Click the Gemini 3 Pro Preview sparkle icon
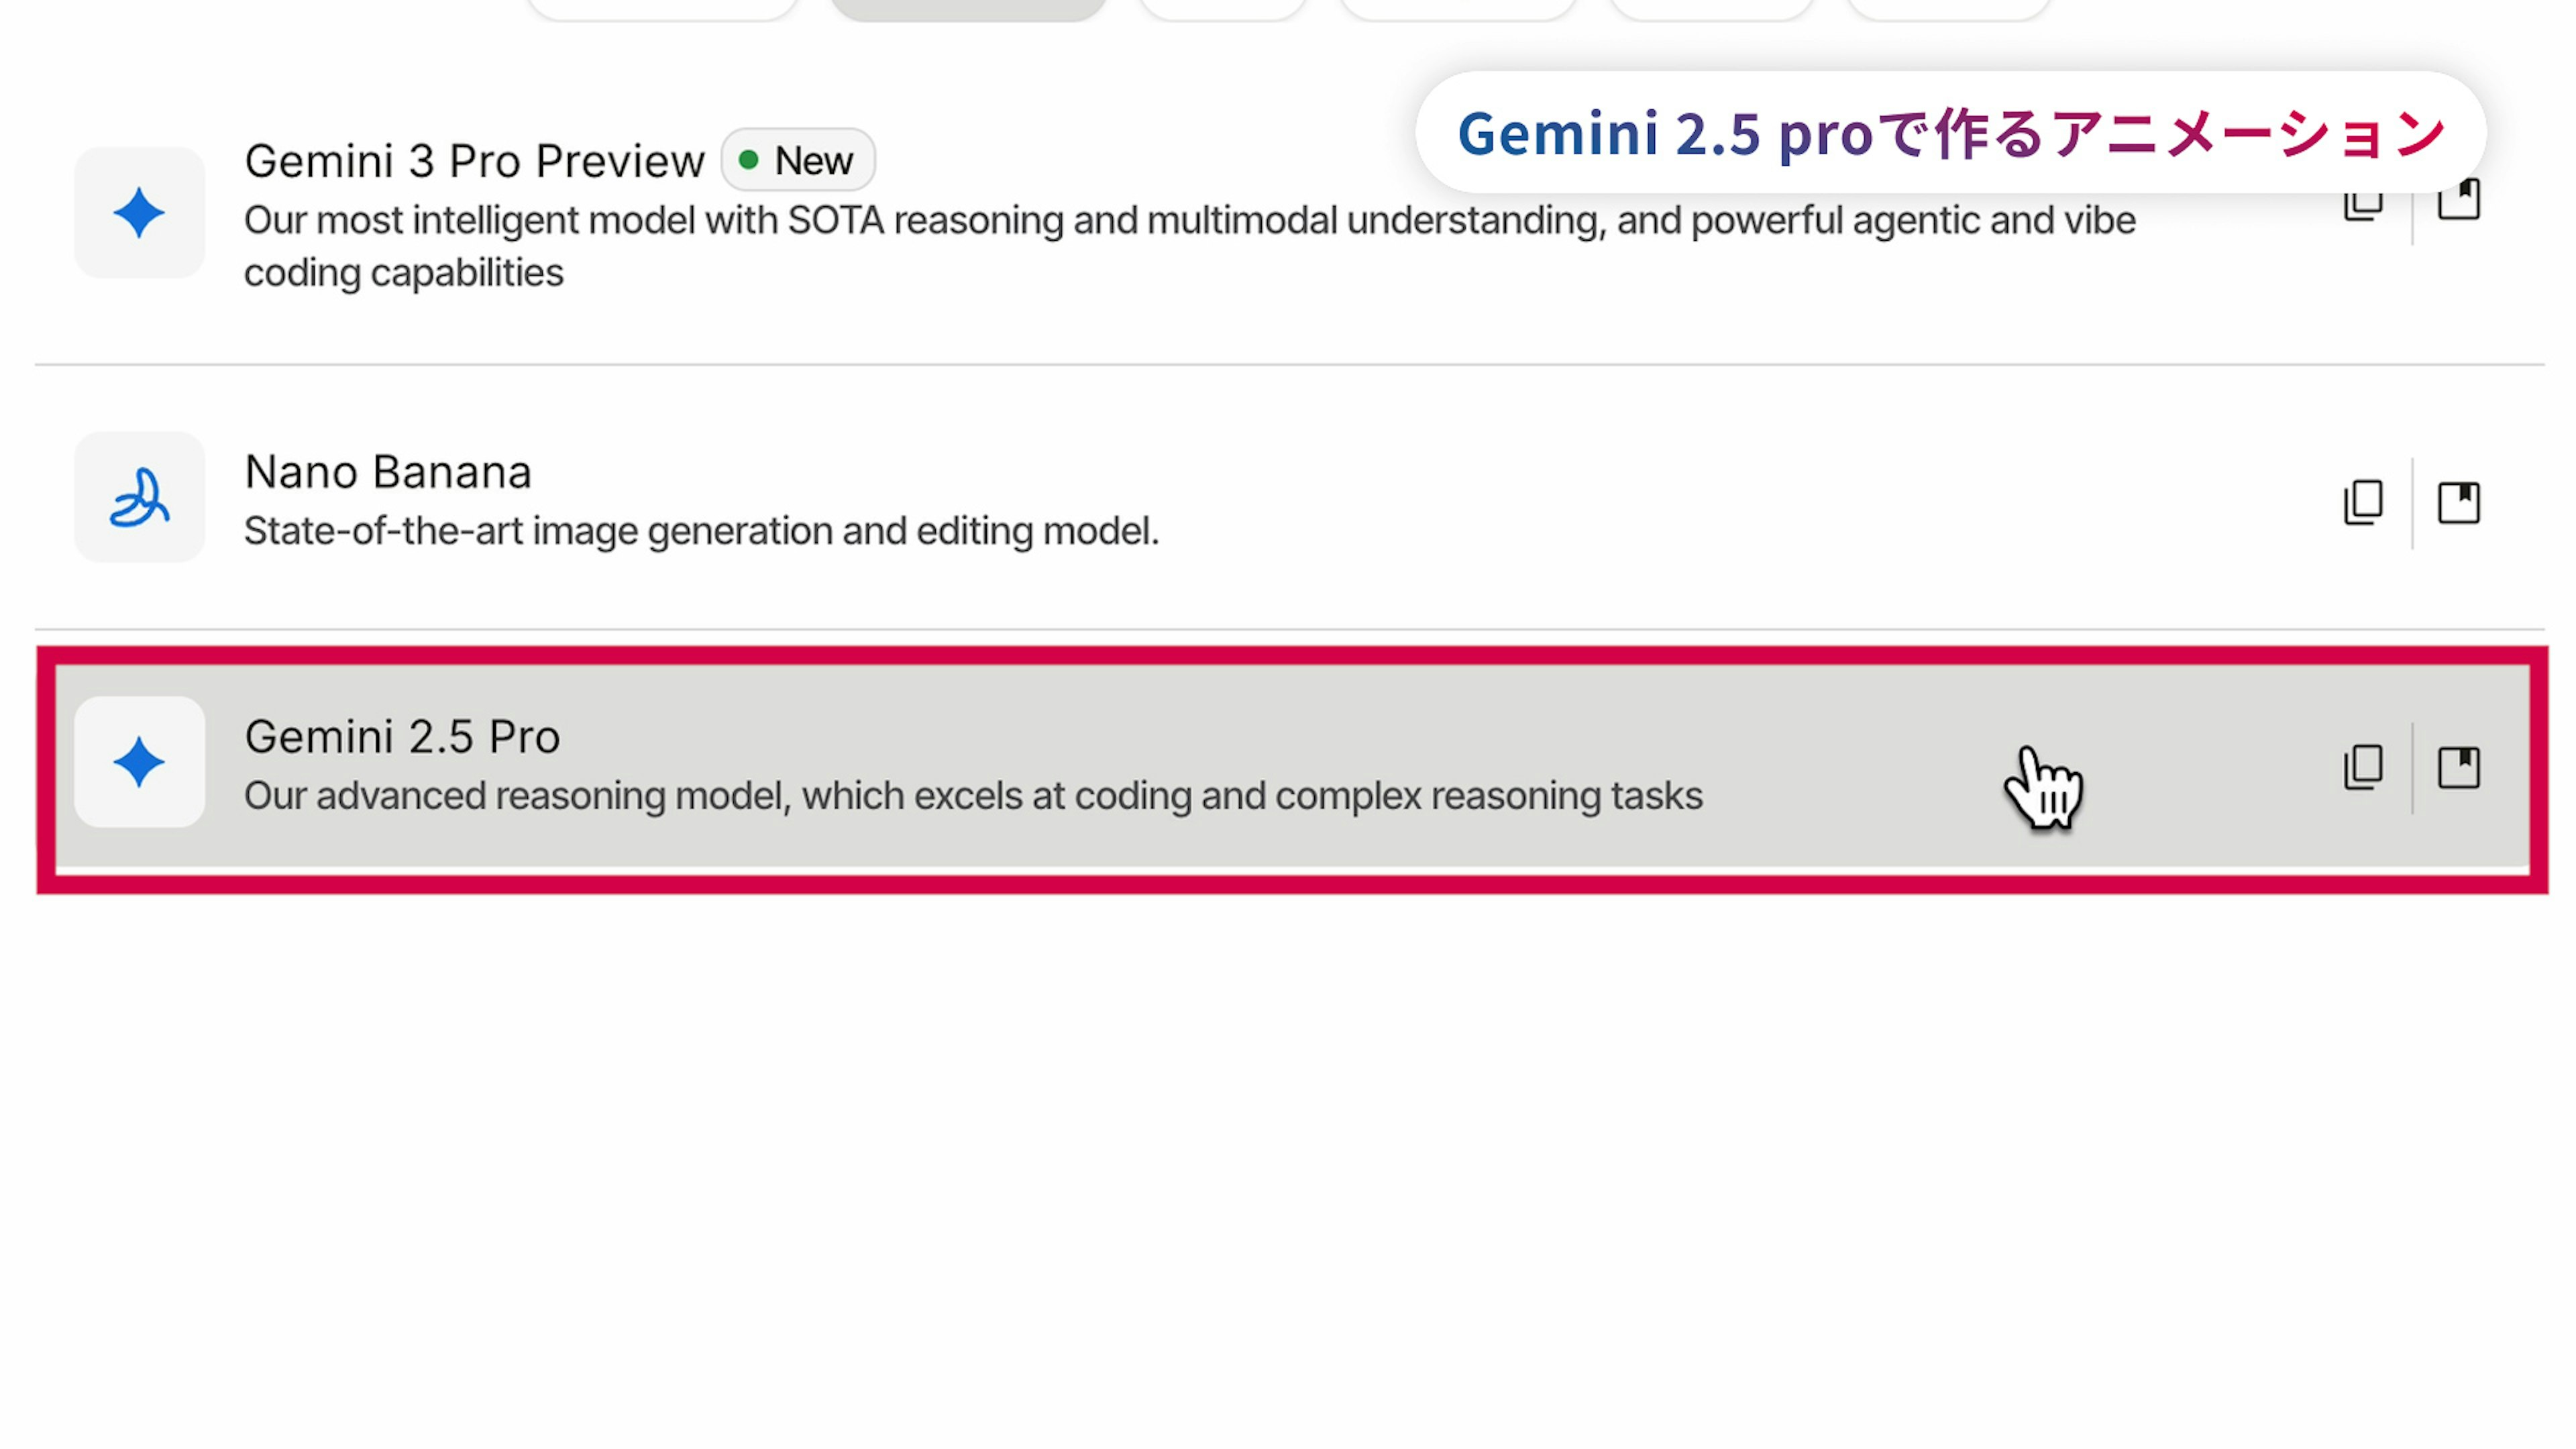 click(x=139, y=213)
